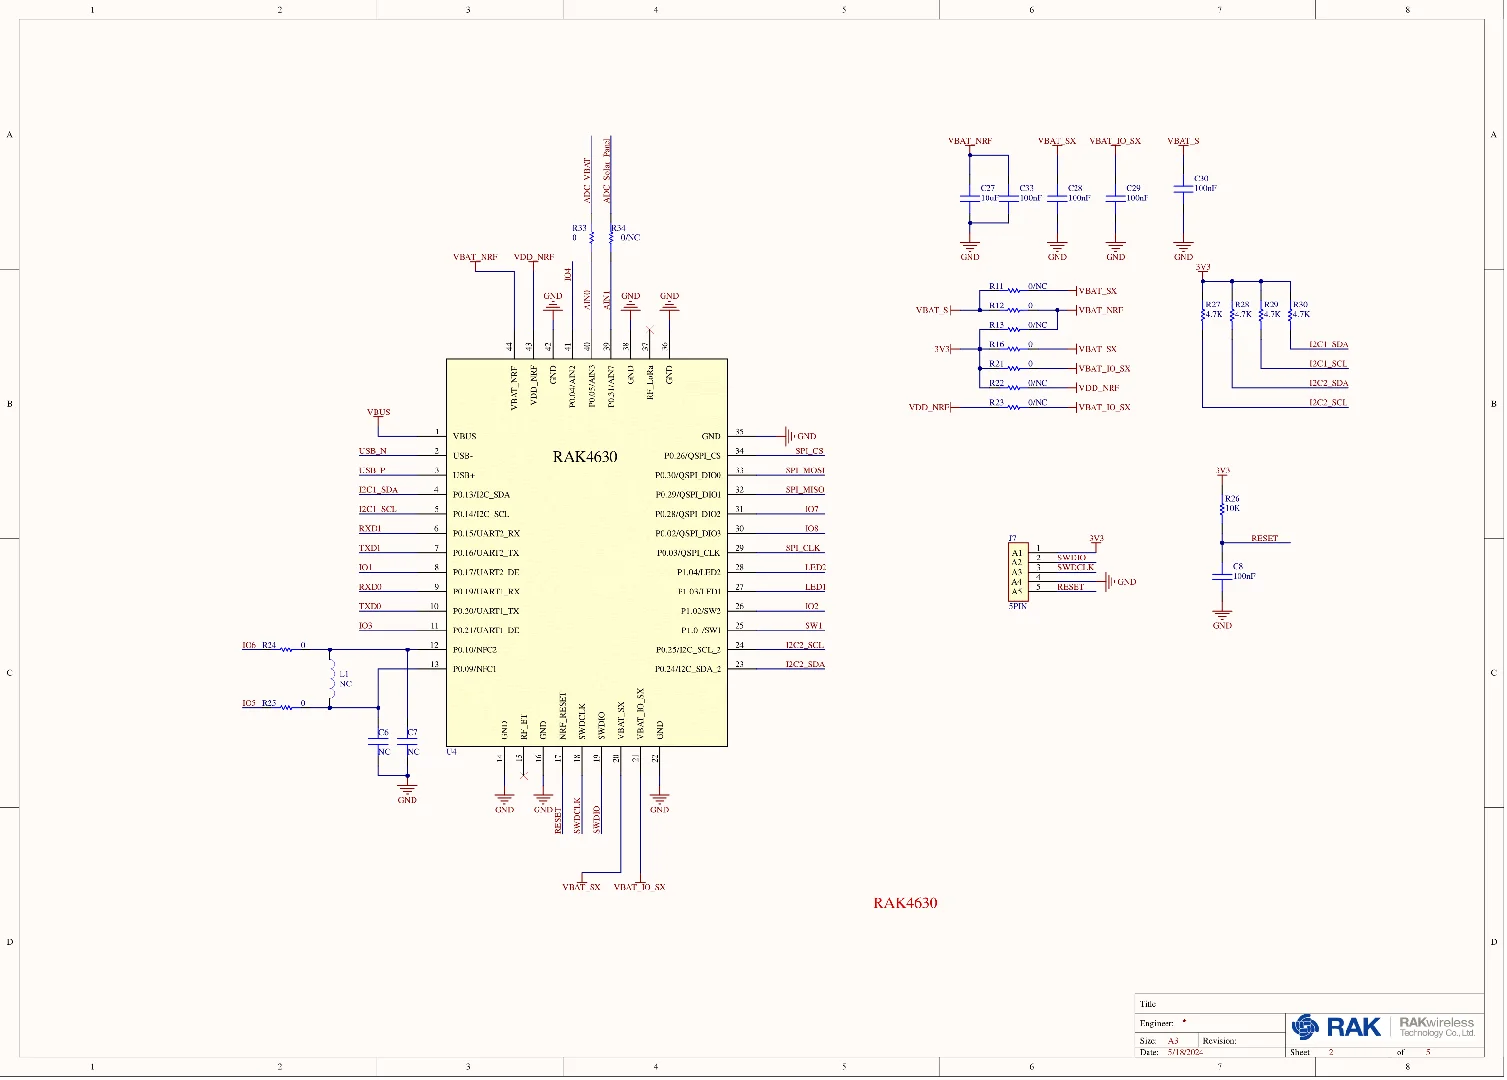
Task: Click resistor R12 feeding VBAT_NRF
Action: tap(1013, 310)
